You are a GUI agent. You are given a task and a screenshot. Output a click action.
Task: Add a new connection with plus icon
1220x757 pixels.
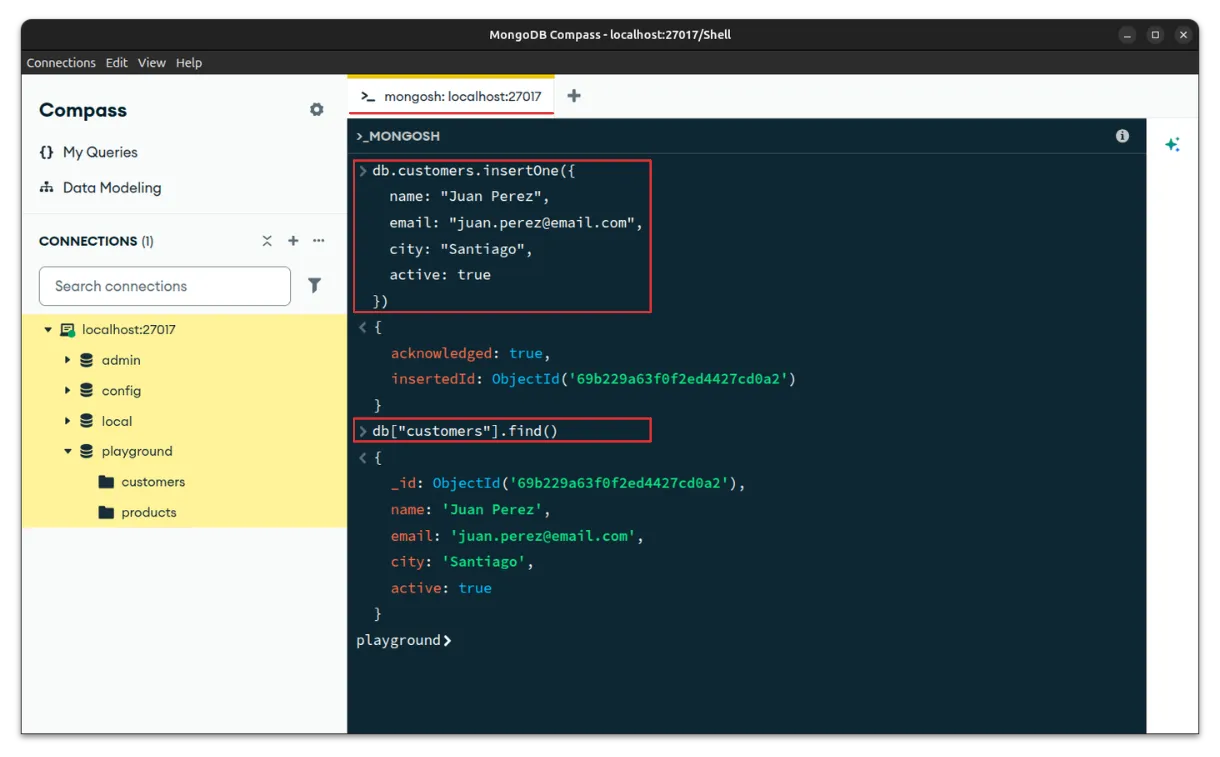pyautogui.click(x=293, y=241)
